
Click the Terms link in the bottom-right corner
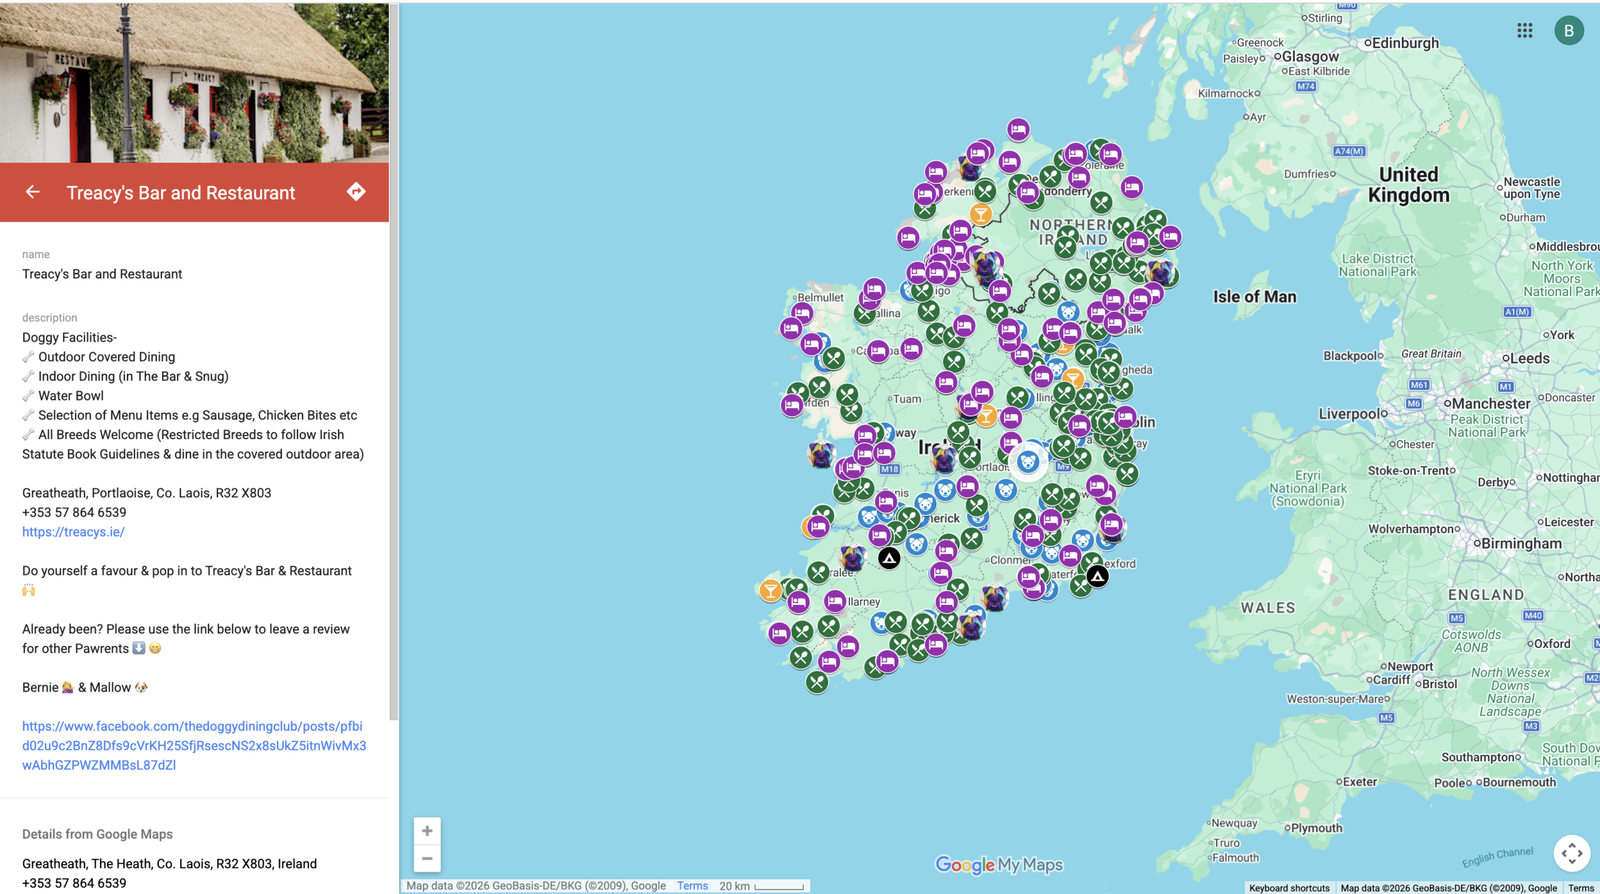click(1581, 888)
